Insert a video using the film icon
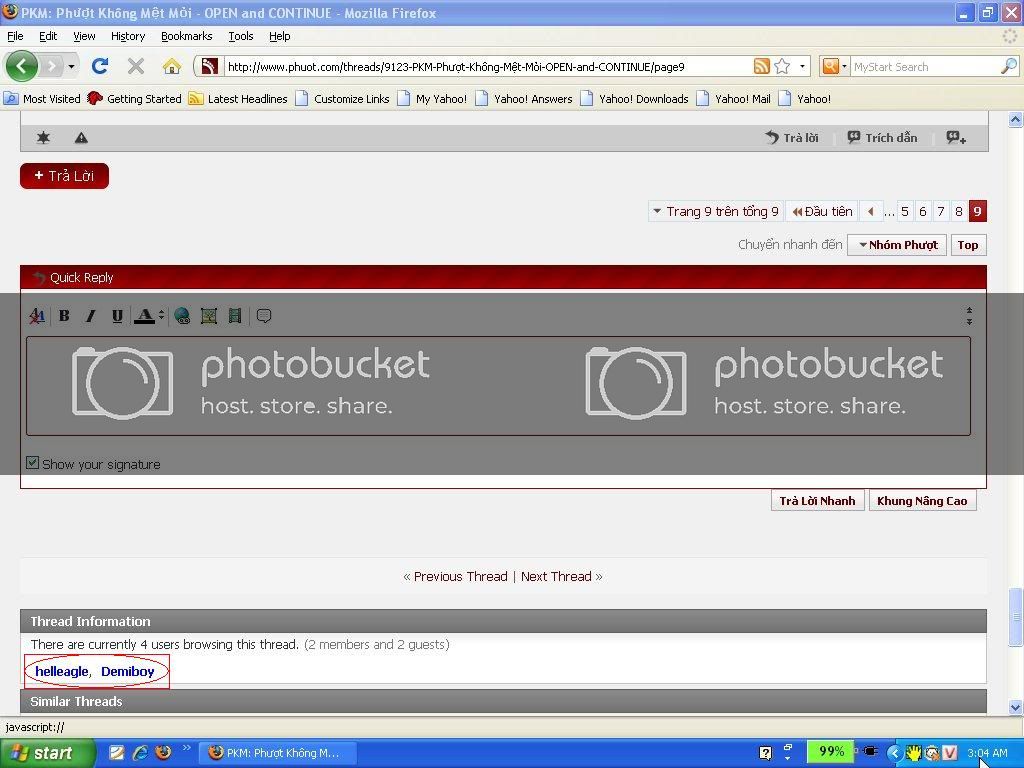Screen dimensions: 1024x768 [x=235, y=316]
